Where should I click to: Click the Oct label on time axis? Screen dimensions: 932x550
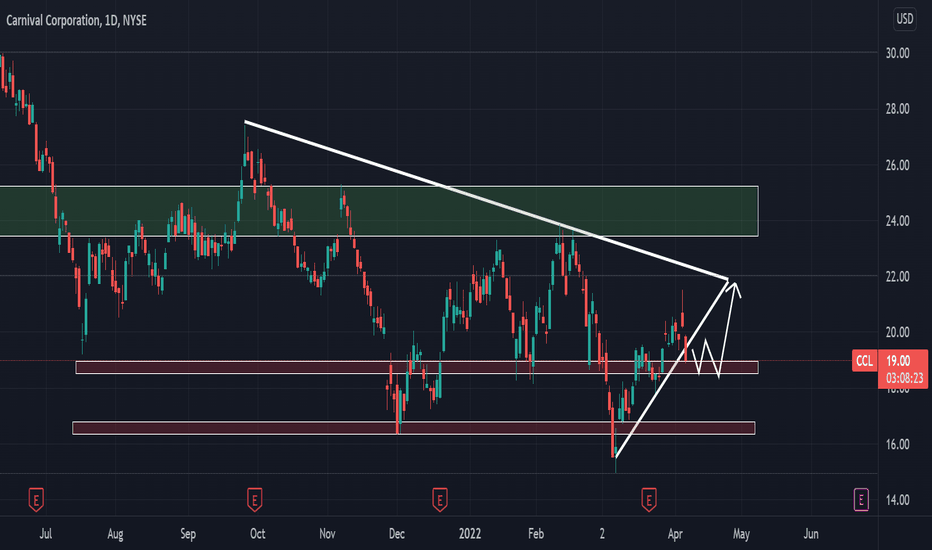point(257,533)
